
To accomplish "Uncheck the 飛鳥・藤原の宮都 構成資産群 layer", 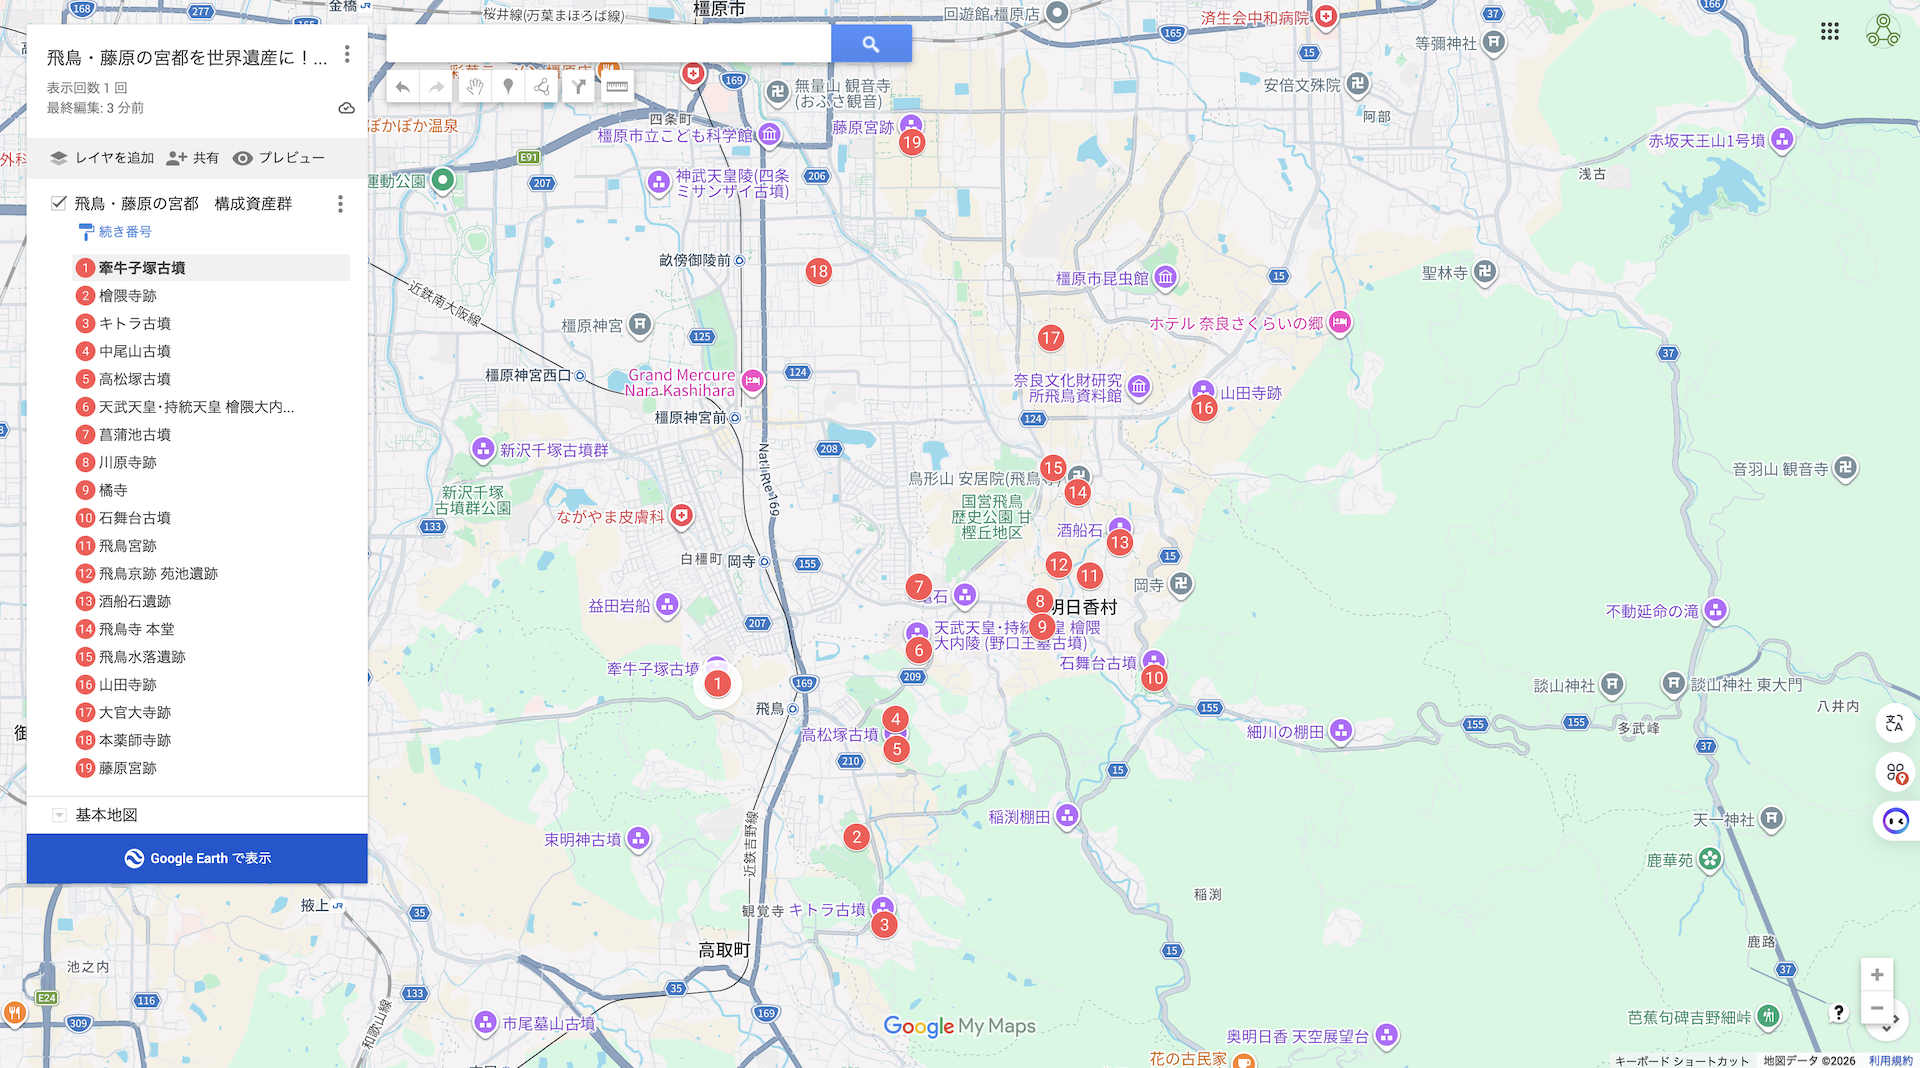I will coord(59,203).
